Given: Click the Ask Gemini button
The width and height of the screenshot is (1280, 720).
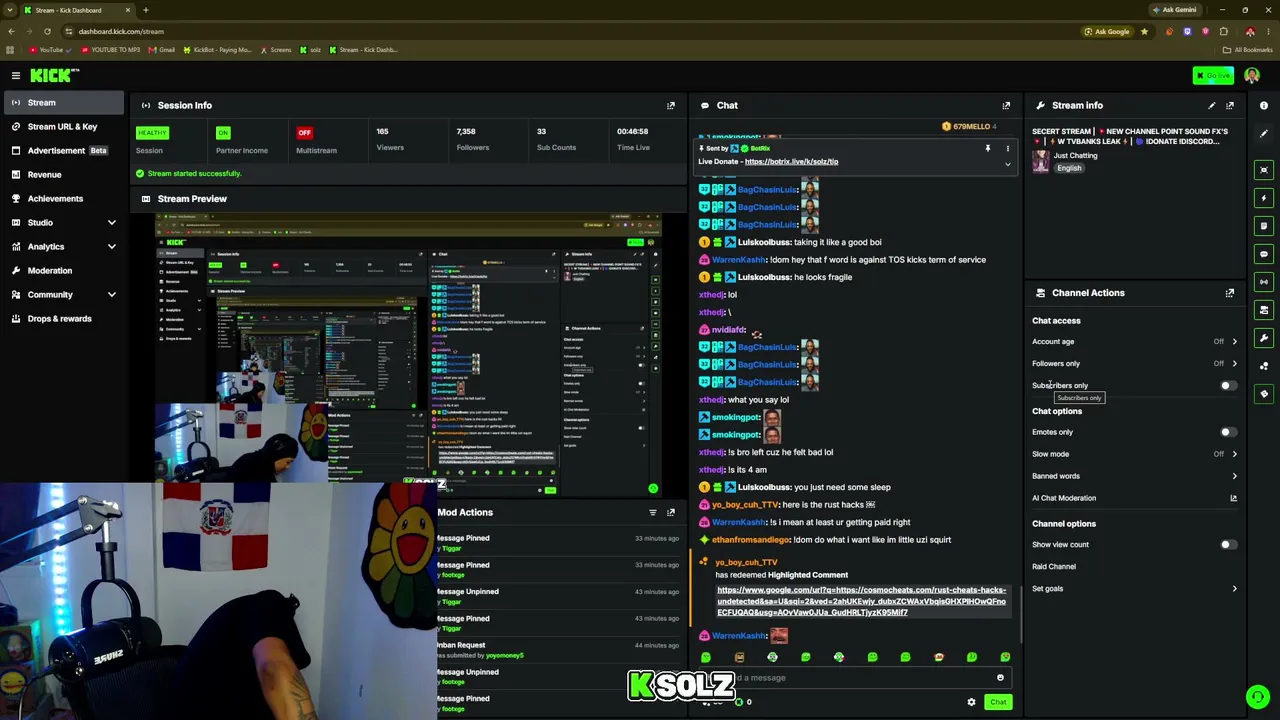Looking at the screenshot, I should point(1174,10).
